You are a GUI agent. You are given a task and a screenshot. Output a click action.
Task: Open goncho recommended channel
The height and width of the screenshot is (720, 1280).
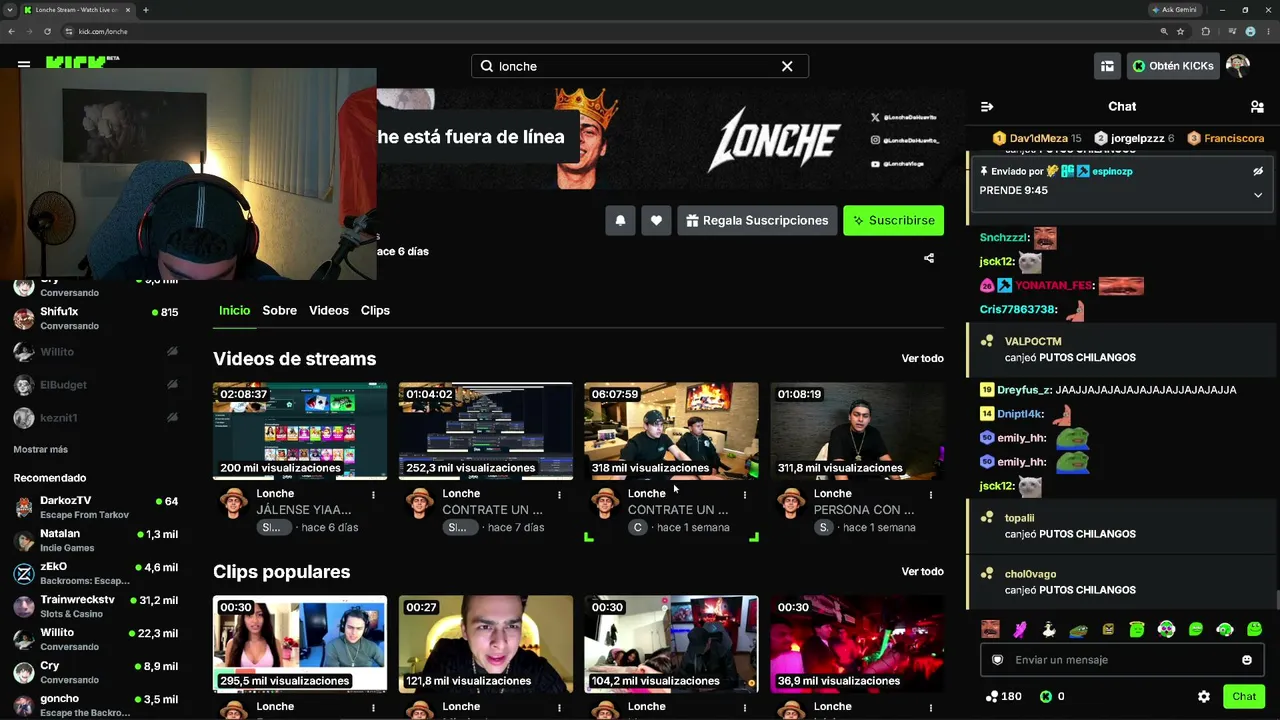tap(95, 705)
